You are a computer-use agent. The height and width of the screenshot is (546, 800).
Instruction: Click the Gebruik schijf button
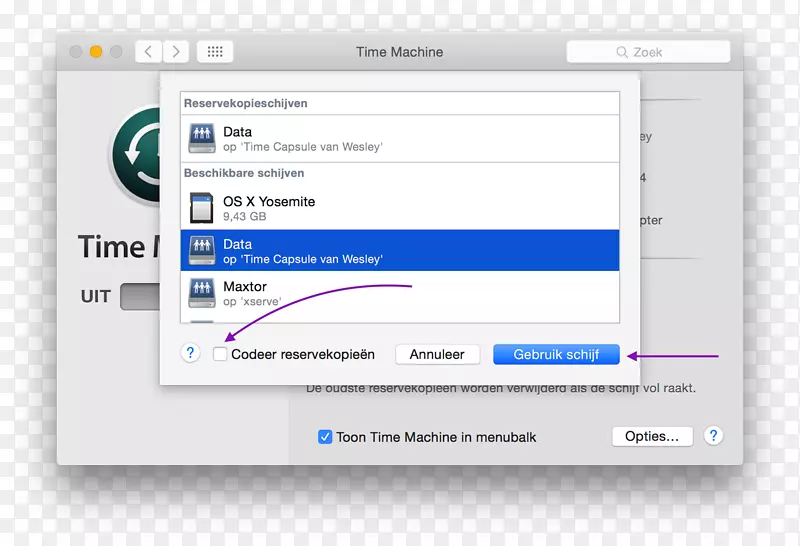coord(556,354)
